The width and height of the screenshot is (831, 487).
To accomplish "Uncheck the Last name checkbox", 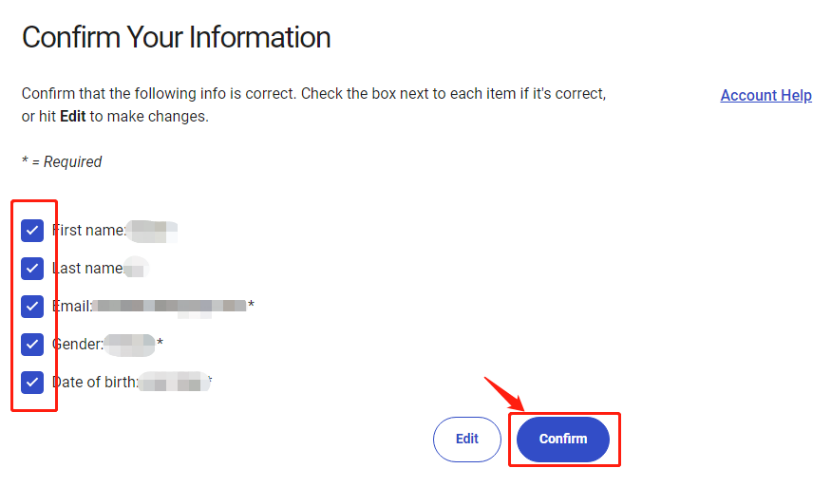I will pos(32,268).
